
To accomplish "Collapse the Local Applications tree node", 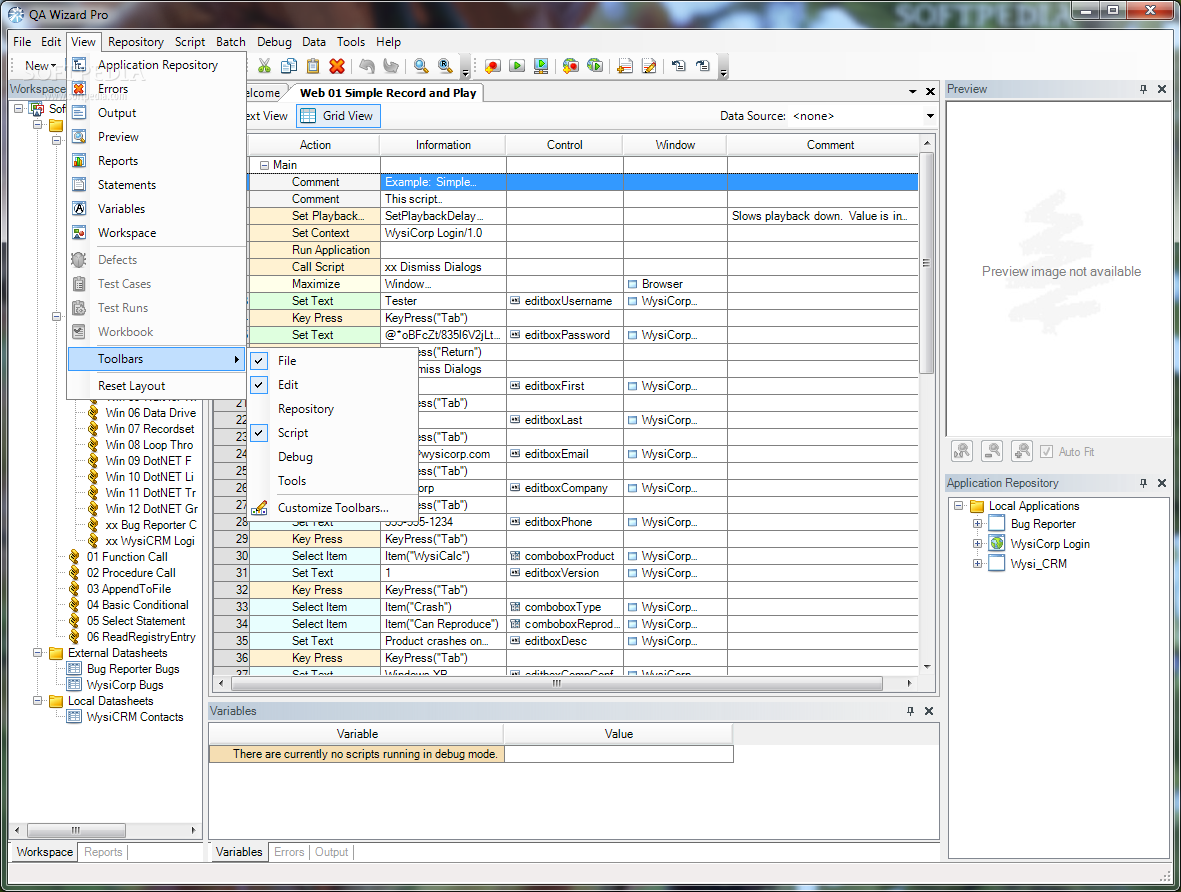I will point(958,506).
